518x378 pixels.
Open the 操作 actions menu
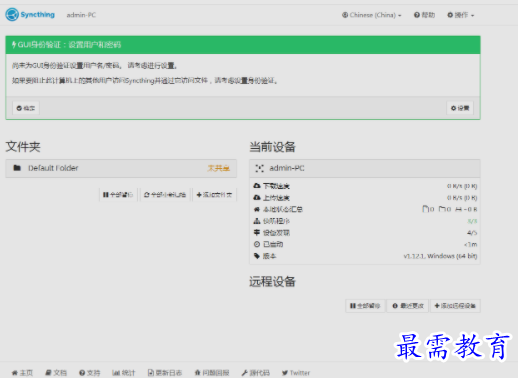click(461, 15)
